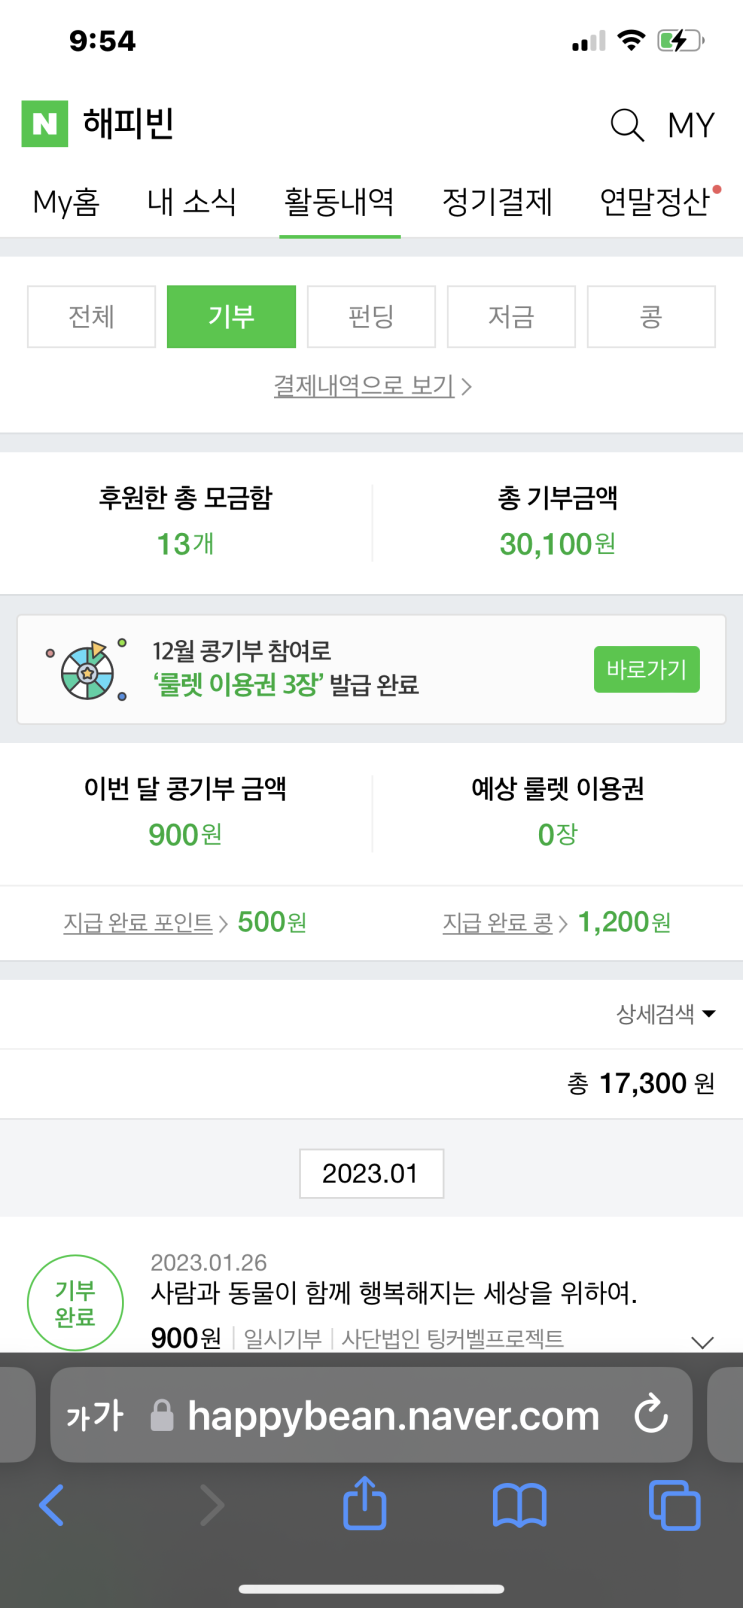Tap the Safari share icon
743x1608 pixels.
(x=365, y=1504)
